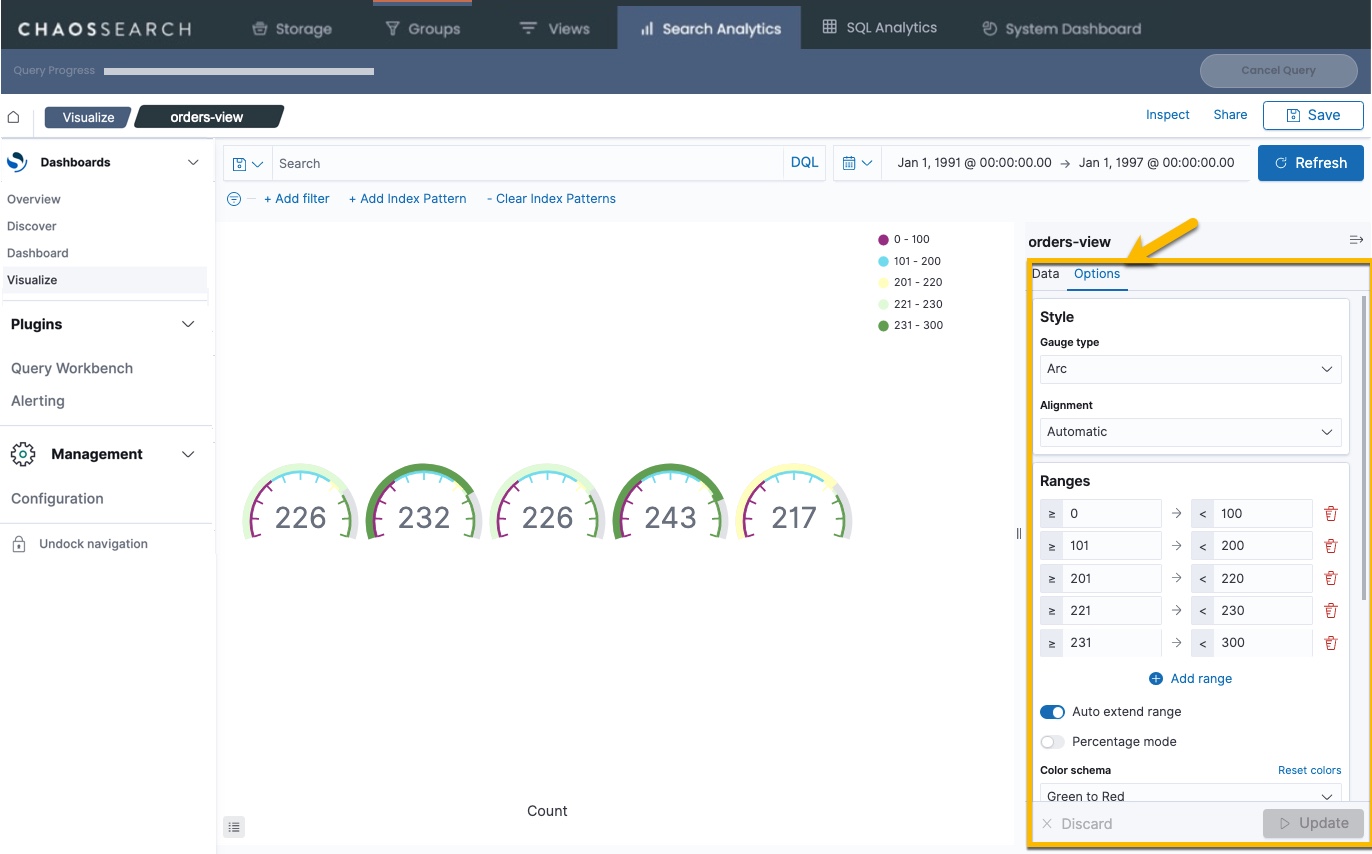This screenshot has width=1372, height=854.
Task: Click the blue 101 - 200 legend color
Action: pos(883,261)
